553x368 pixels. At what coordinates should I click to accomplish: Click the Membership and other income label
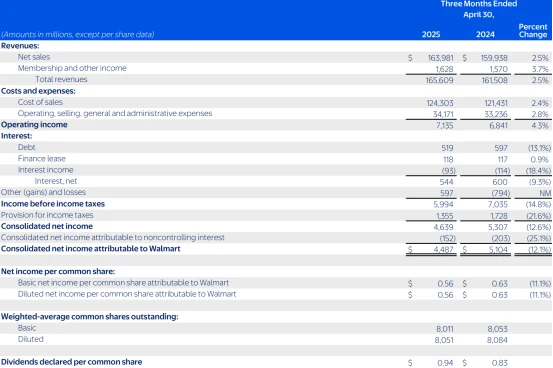[x=72, y=68]
